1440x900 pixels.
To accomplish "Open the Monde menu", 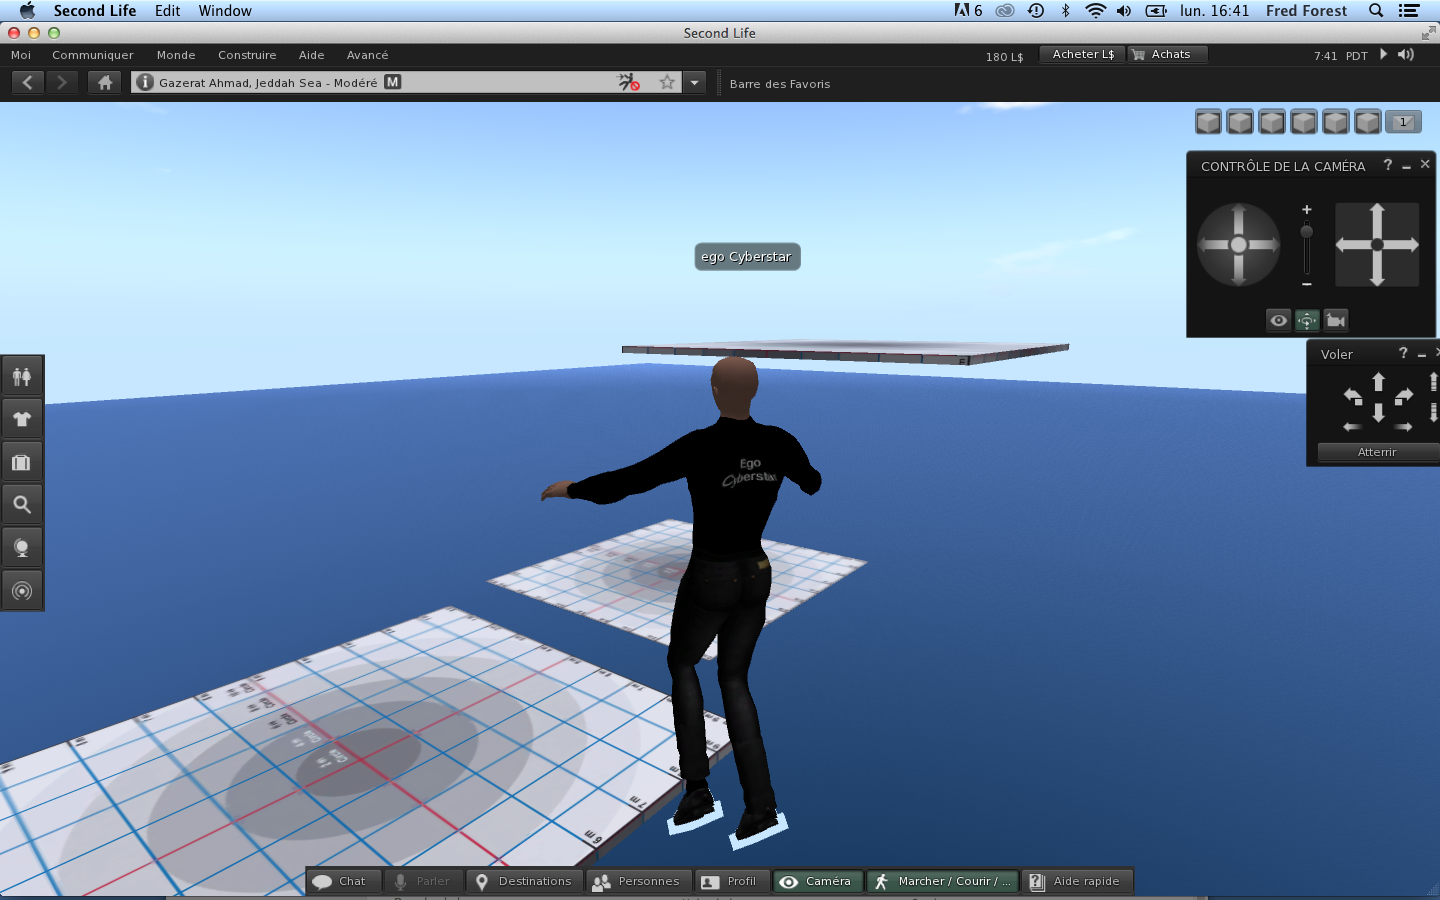I will point(176,55).
